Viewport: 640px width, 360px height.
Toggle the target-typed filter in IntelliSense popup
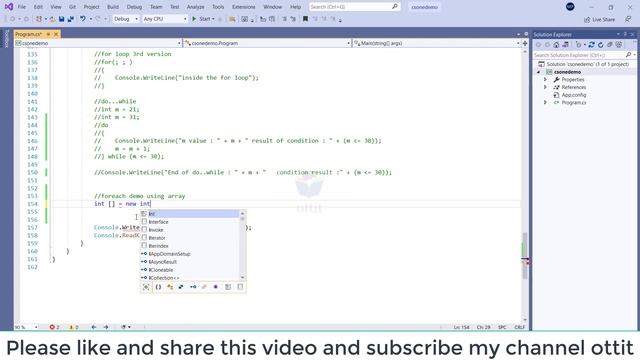(x=146, y=287)
